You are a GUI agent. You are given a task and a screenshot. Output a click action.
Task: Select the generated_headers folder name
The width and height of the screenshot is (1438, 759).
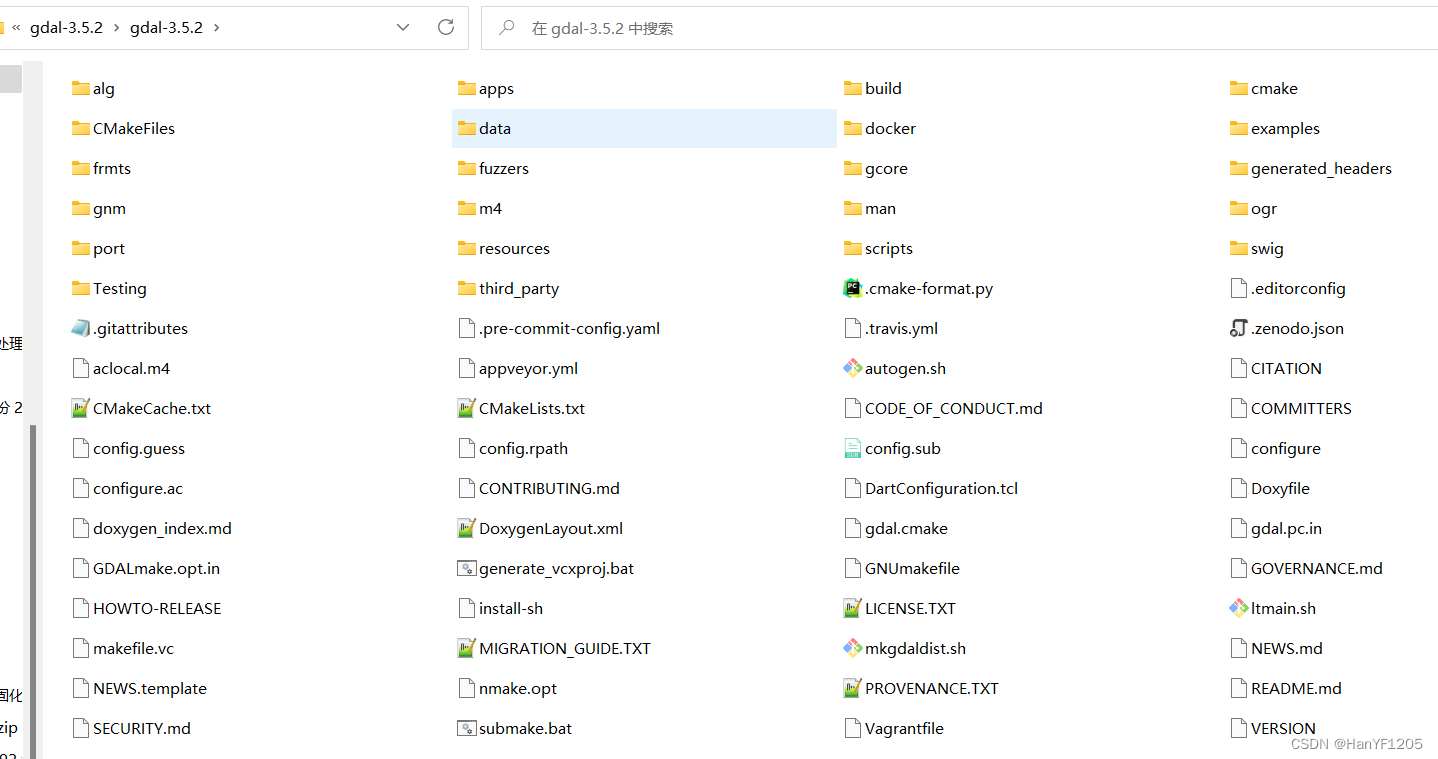point(1321,168)
